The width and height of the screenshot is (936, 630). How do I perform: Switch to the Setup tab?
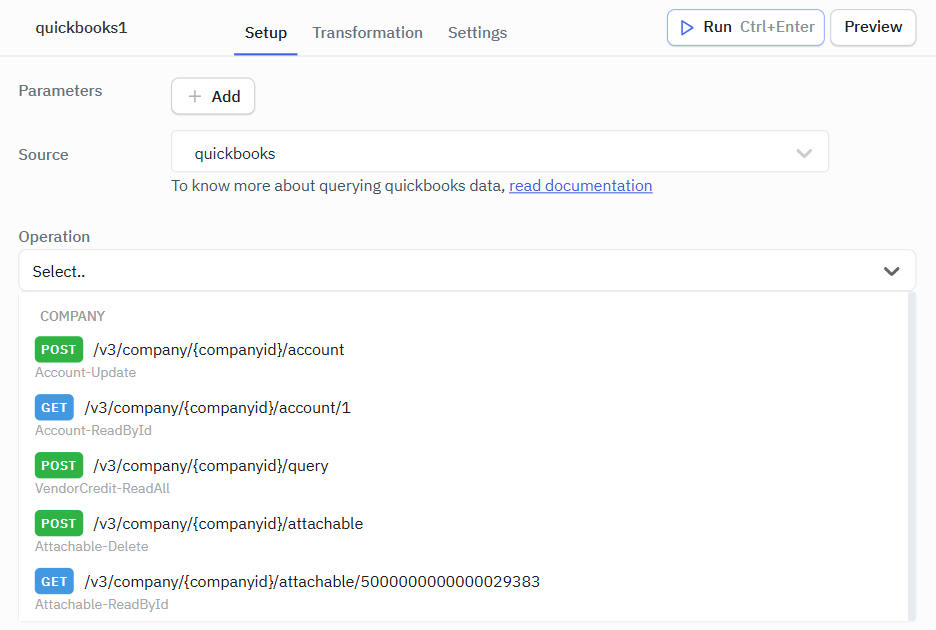click(266, 32)
